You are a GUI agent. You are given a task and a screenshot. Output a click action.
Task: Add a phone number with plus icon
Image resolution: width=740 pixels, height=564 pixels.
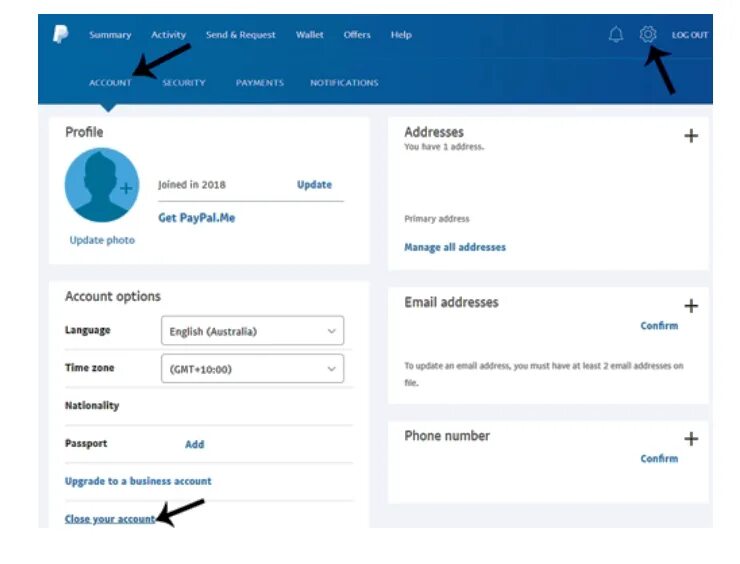click(691, 439)
